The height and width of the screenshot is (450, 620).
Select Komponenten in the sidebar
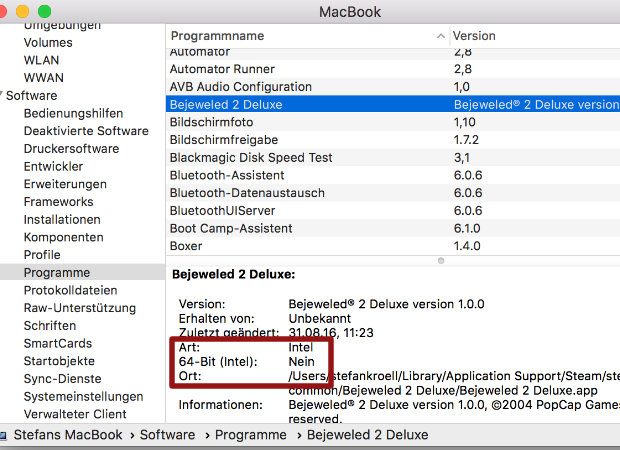tap(64, 237)
